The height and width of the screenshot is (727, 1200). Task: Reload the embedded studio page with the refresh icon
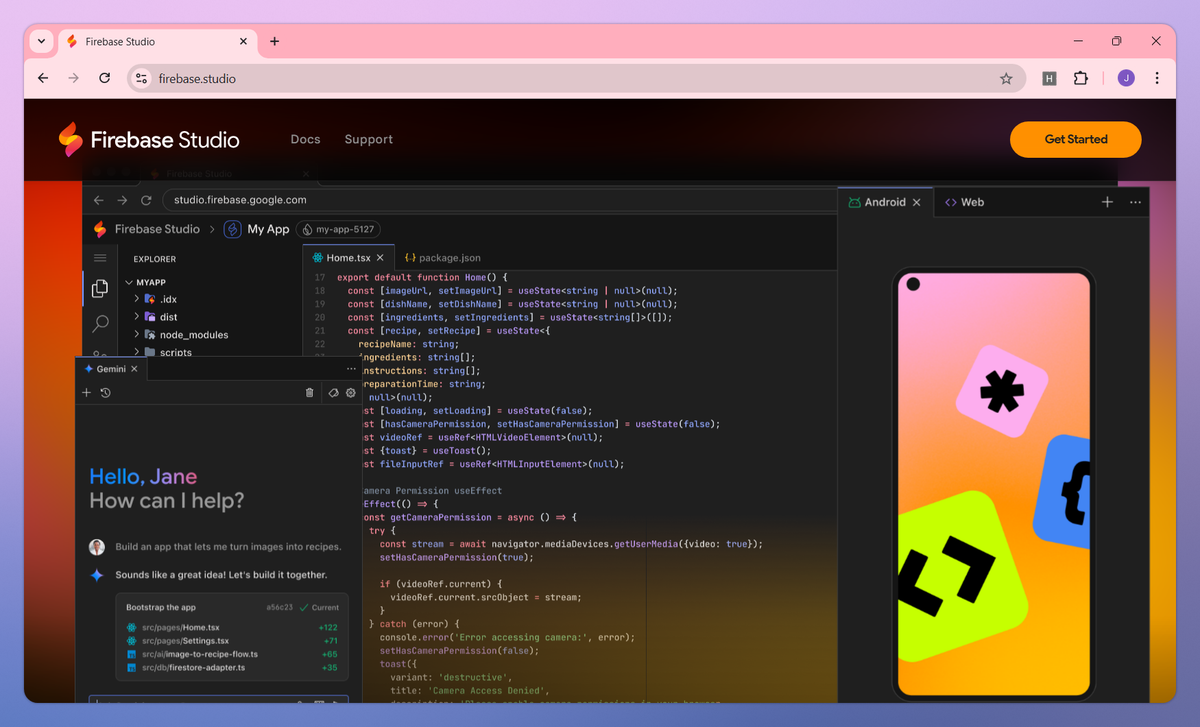click(x=146, y=200)
